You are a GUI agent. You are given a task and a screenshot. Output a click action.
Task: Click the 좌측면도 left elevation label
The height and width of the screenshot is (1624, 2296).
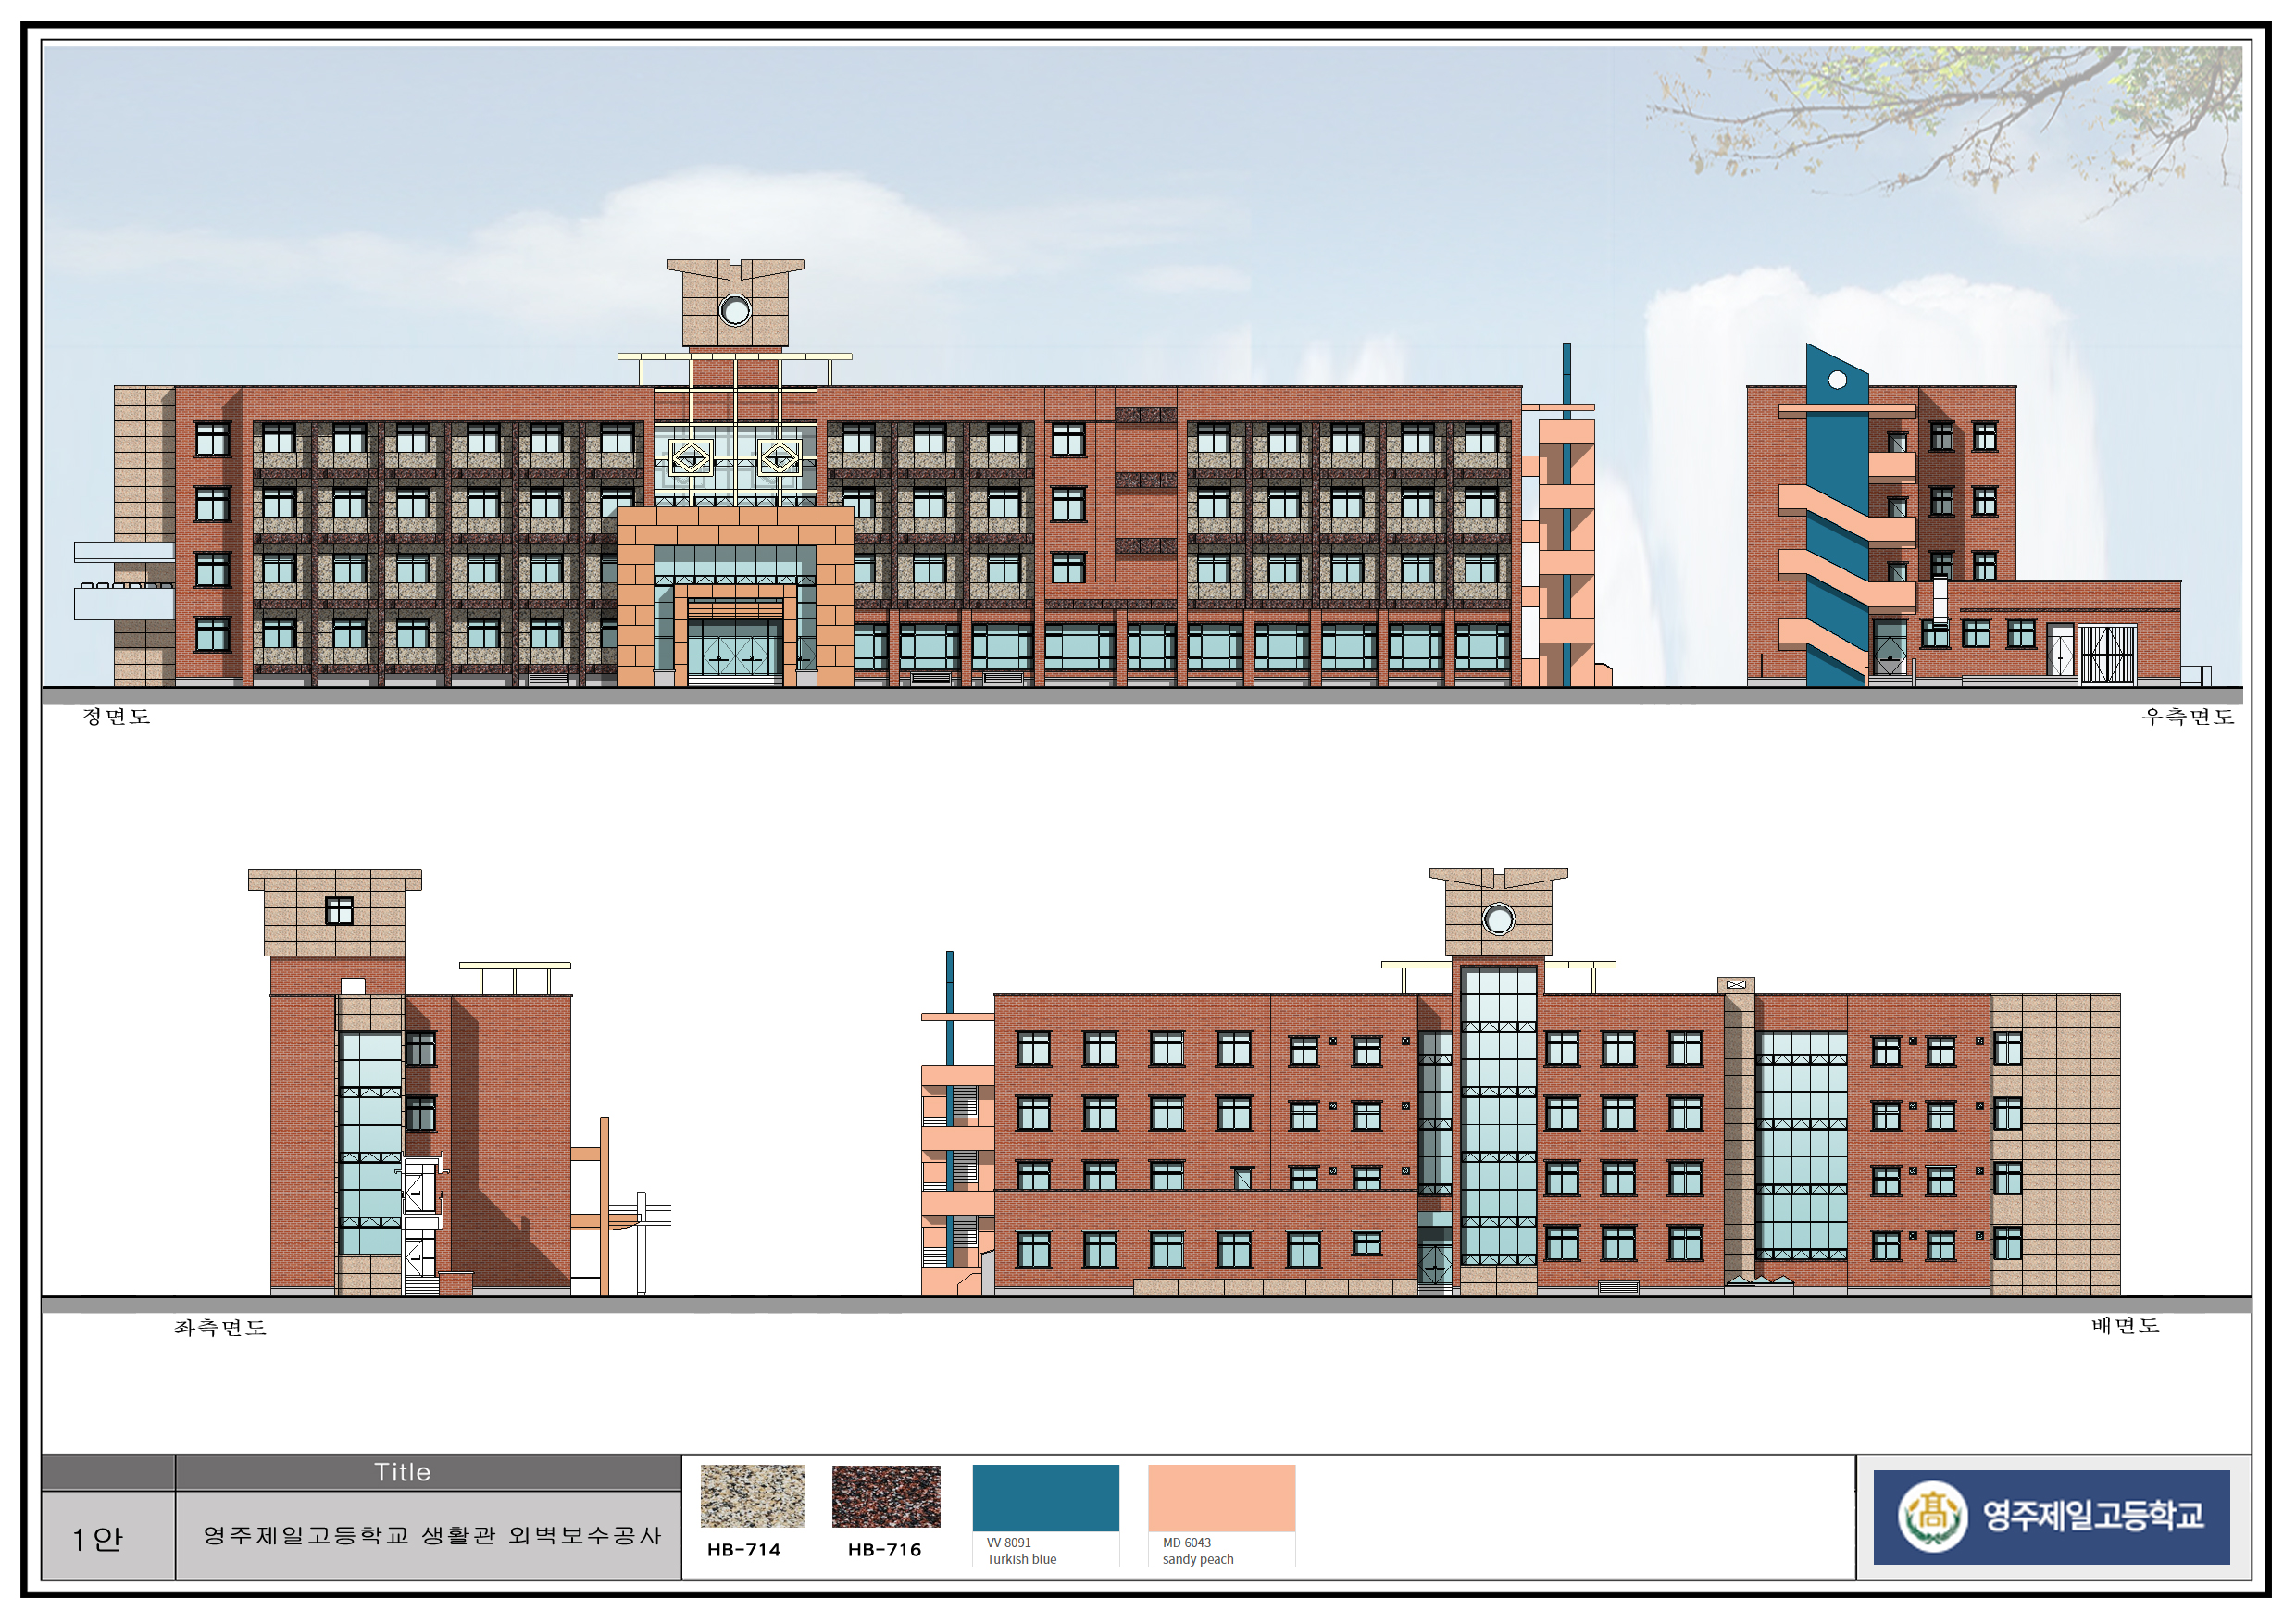220,1327
